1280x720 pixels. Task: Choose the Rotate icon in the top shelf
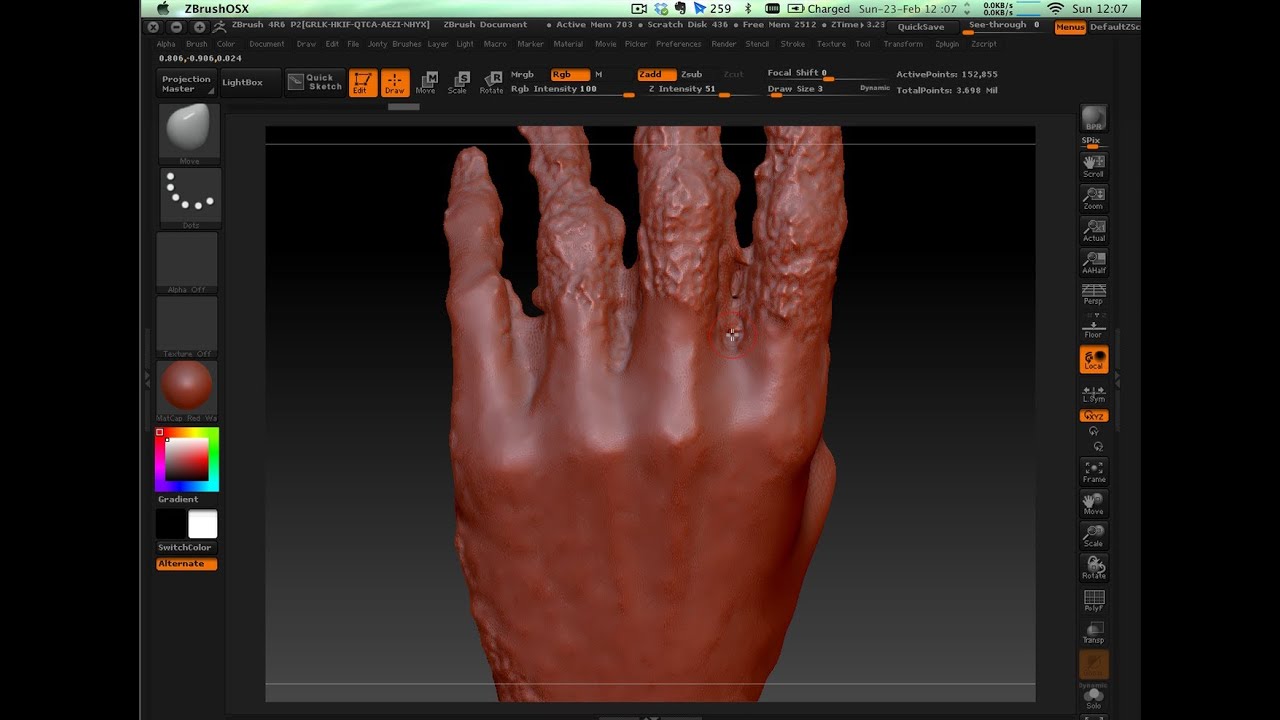coord(491,83)
